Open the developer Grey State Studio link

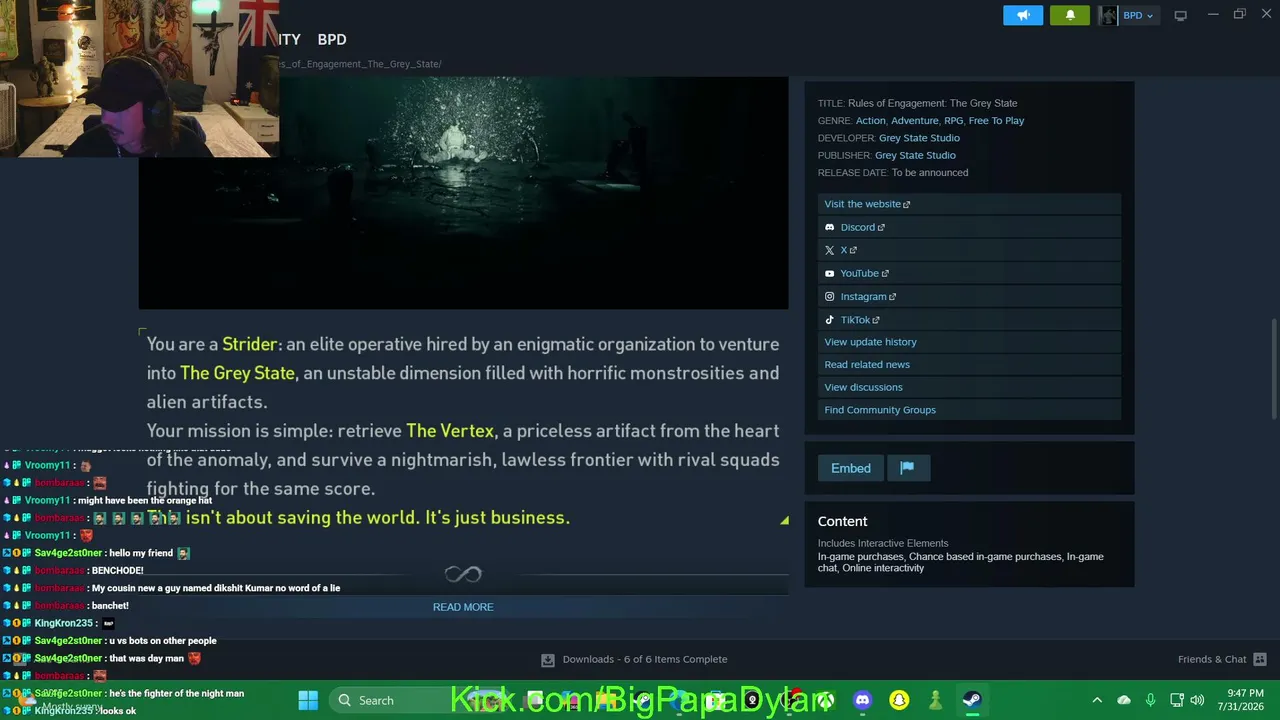[919, 138]
